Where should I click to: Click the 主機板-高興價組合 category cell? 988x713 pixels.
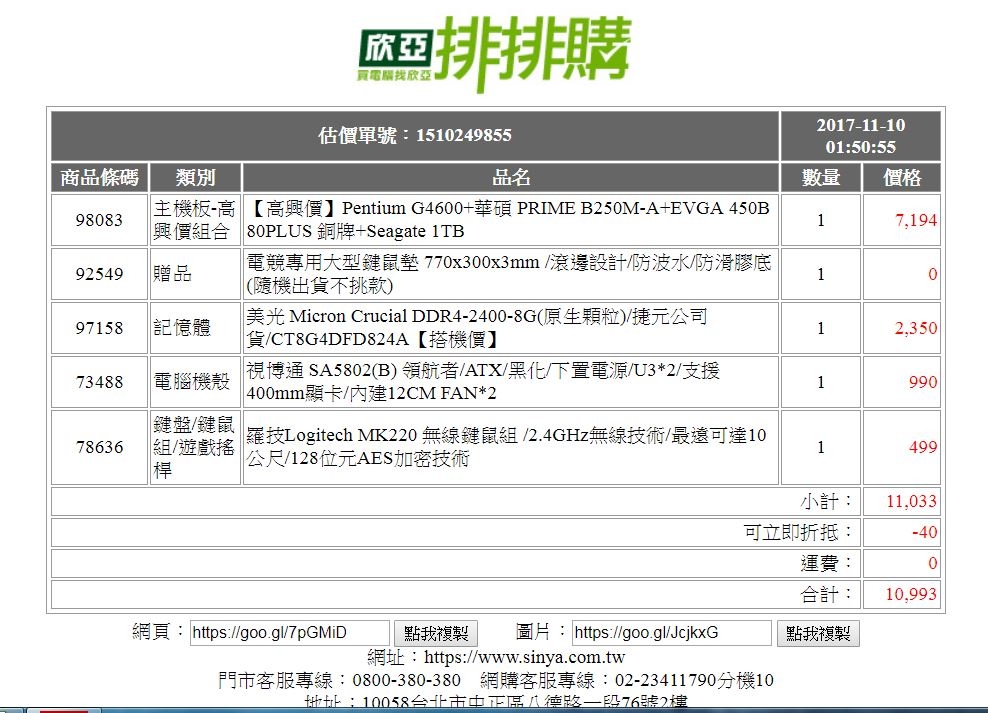tap(195, 220)
